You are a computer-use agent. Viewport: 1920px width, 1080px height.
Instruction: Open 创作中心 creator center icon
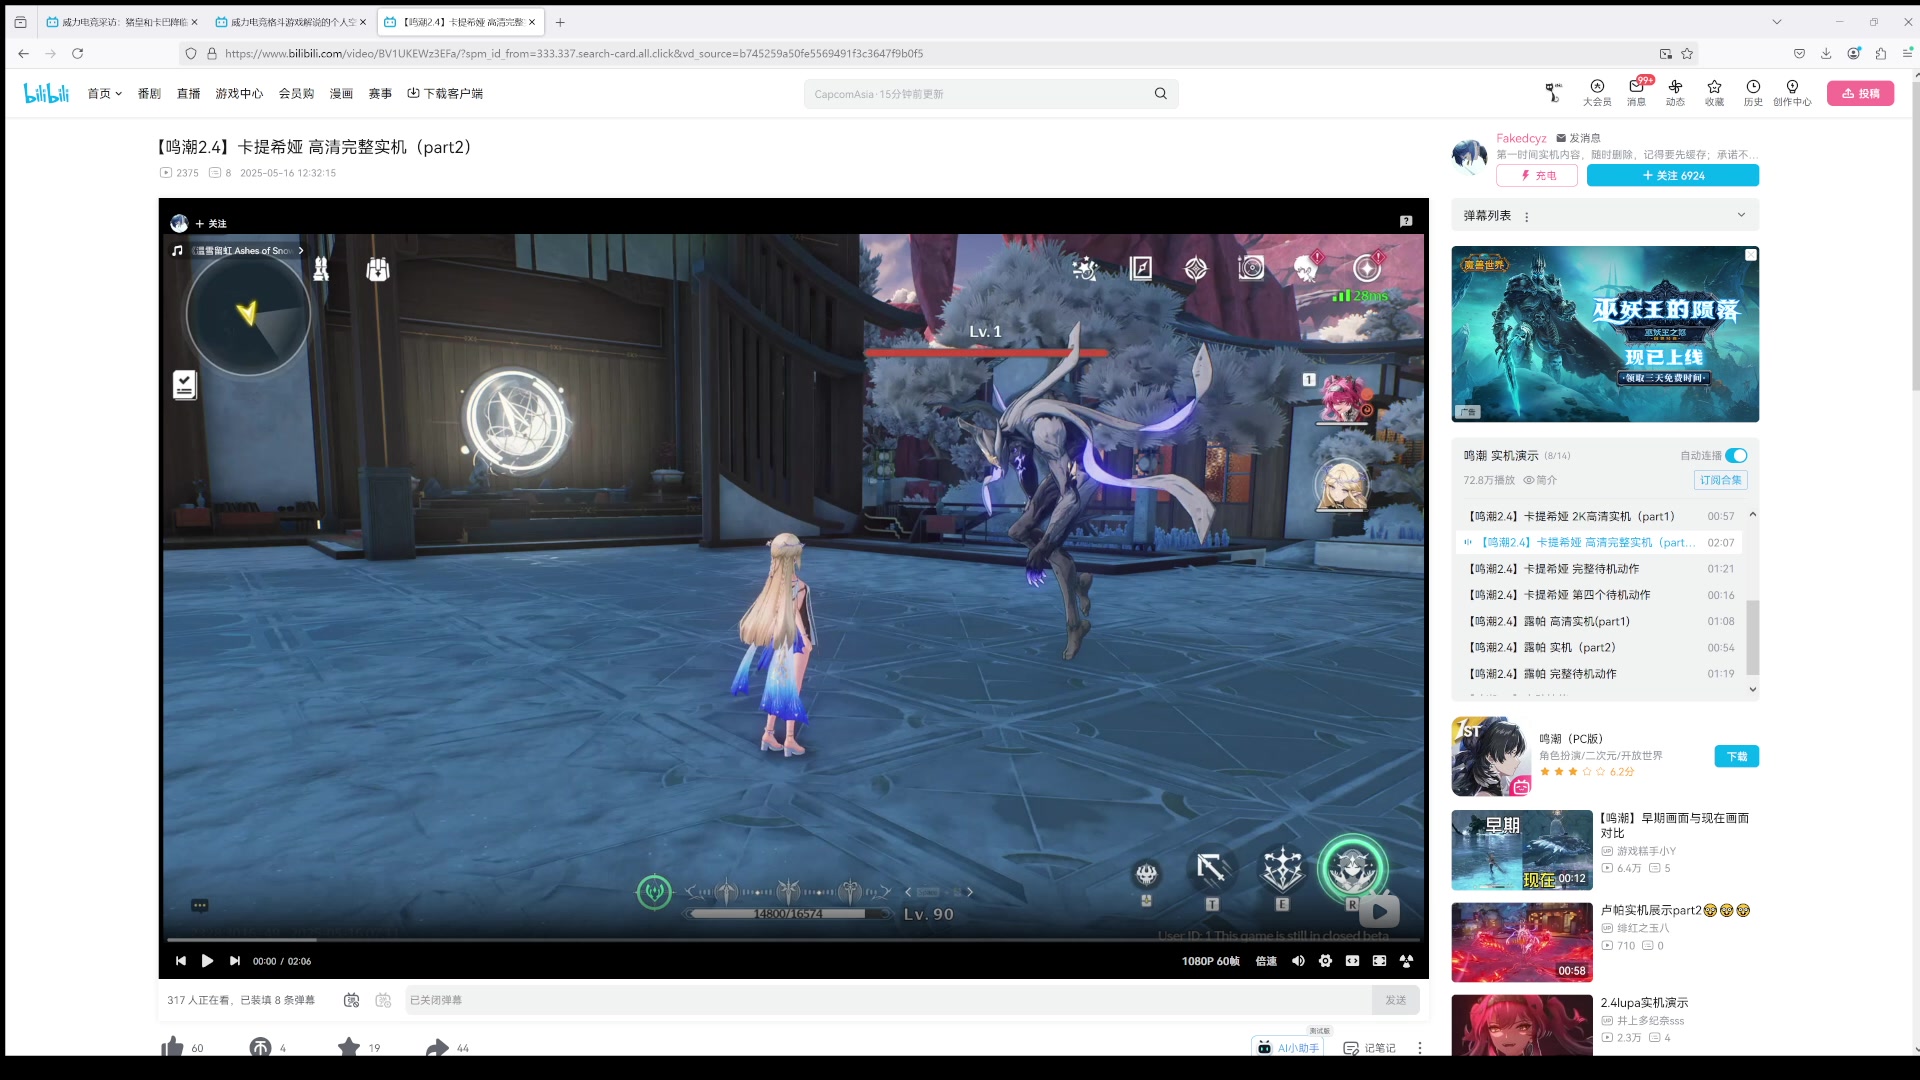(x=1792, y=93)
